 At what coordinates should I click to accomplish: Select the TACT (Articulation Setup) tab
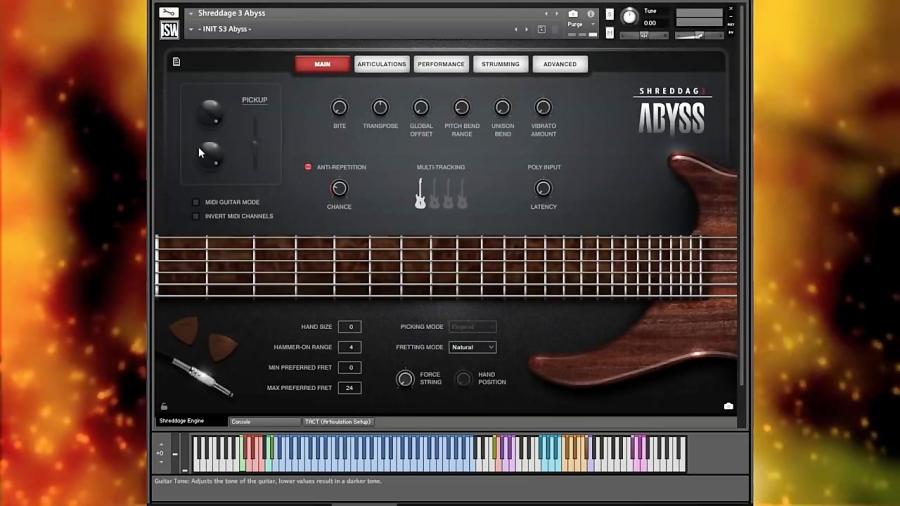click(x=338, y=422)
